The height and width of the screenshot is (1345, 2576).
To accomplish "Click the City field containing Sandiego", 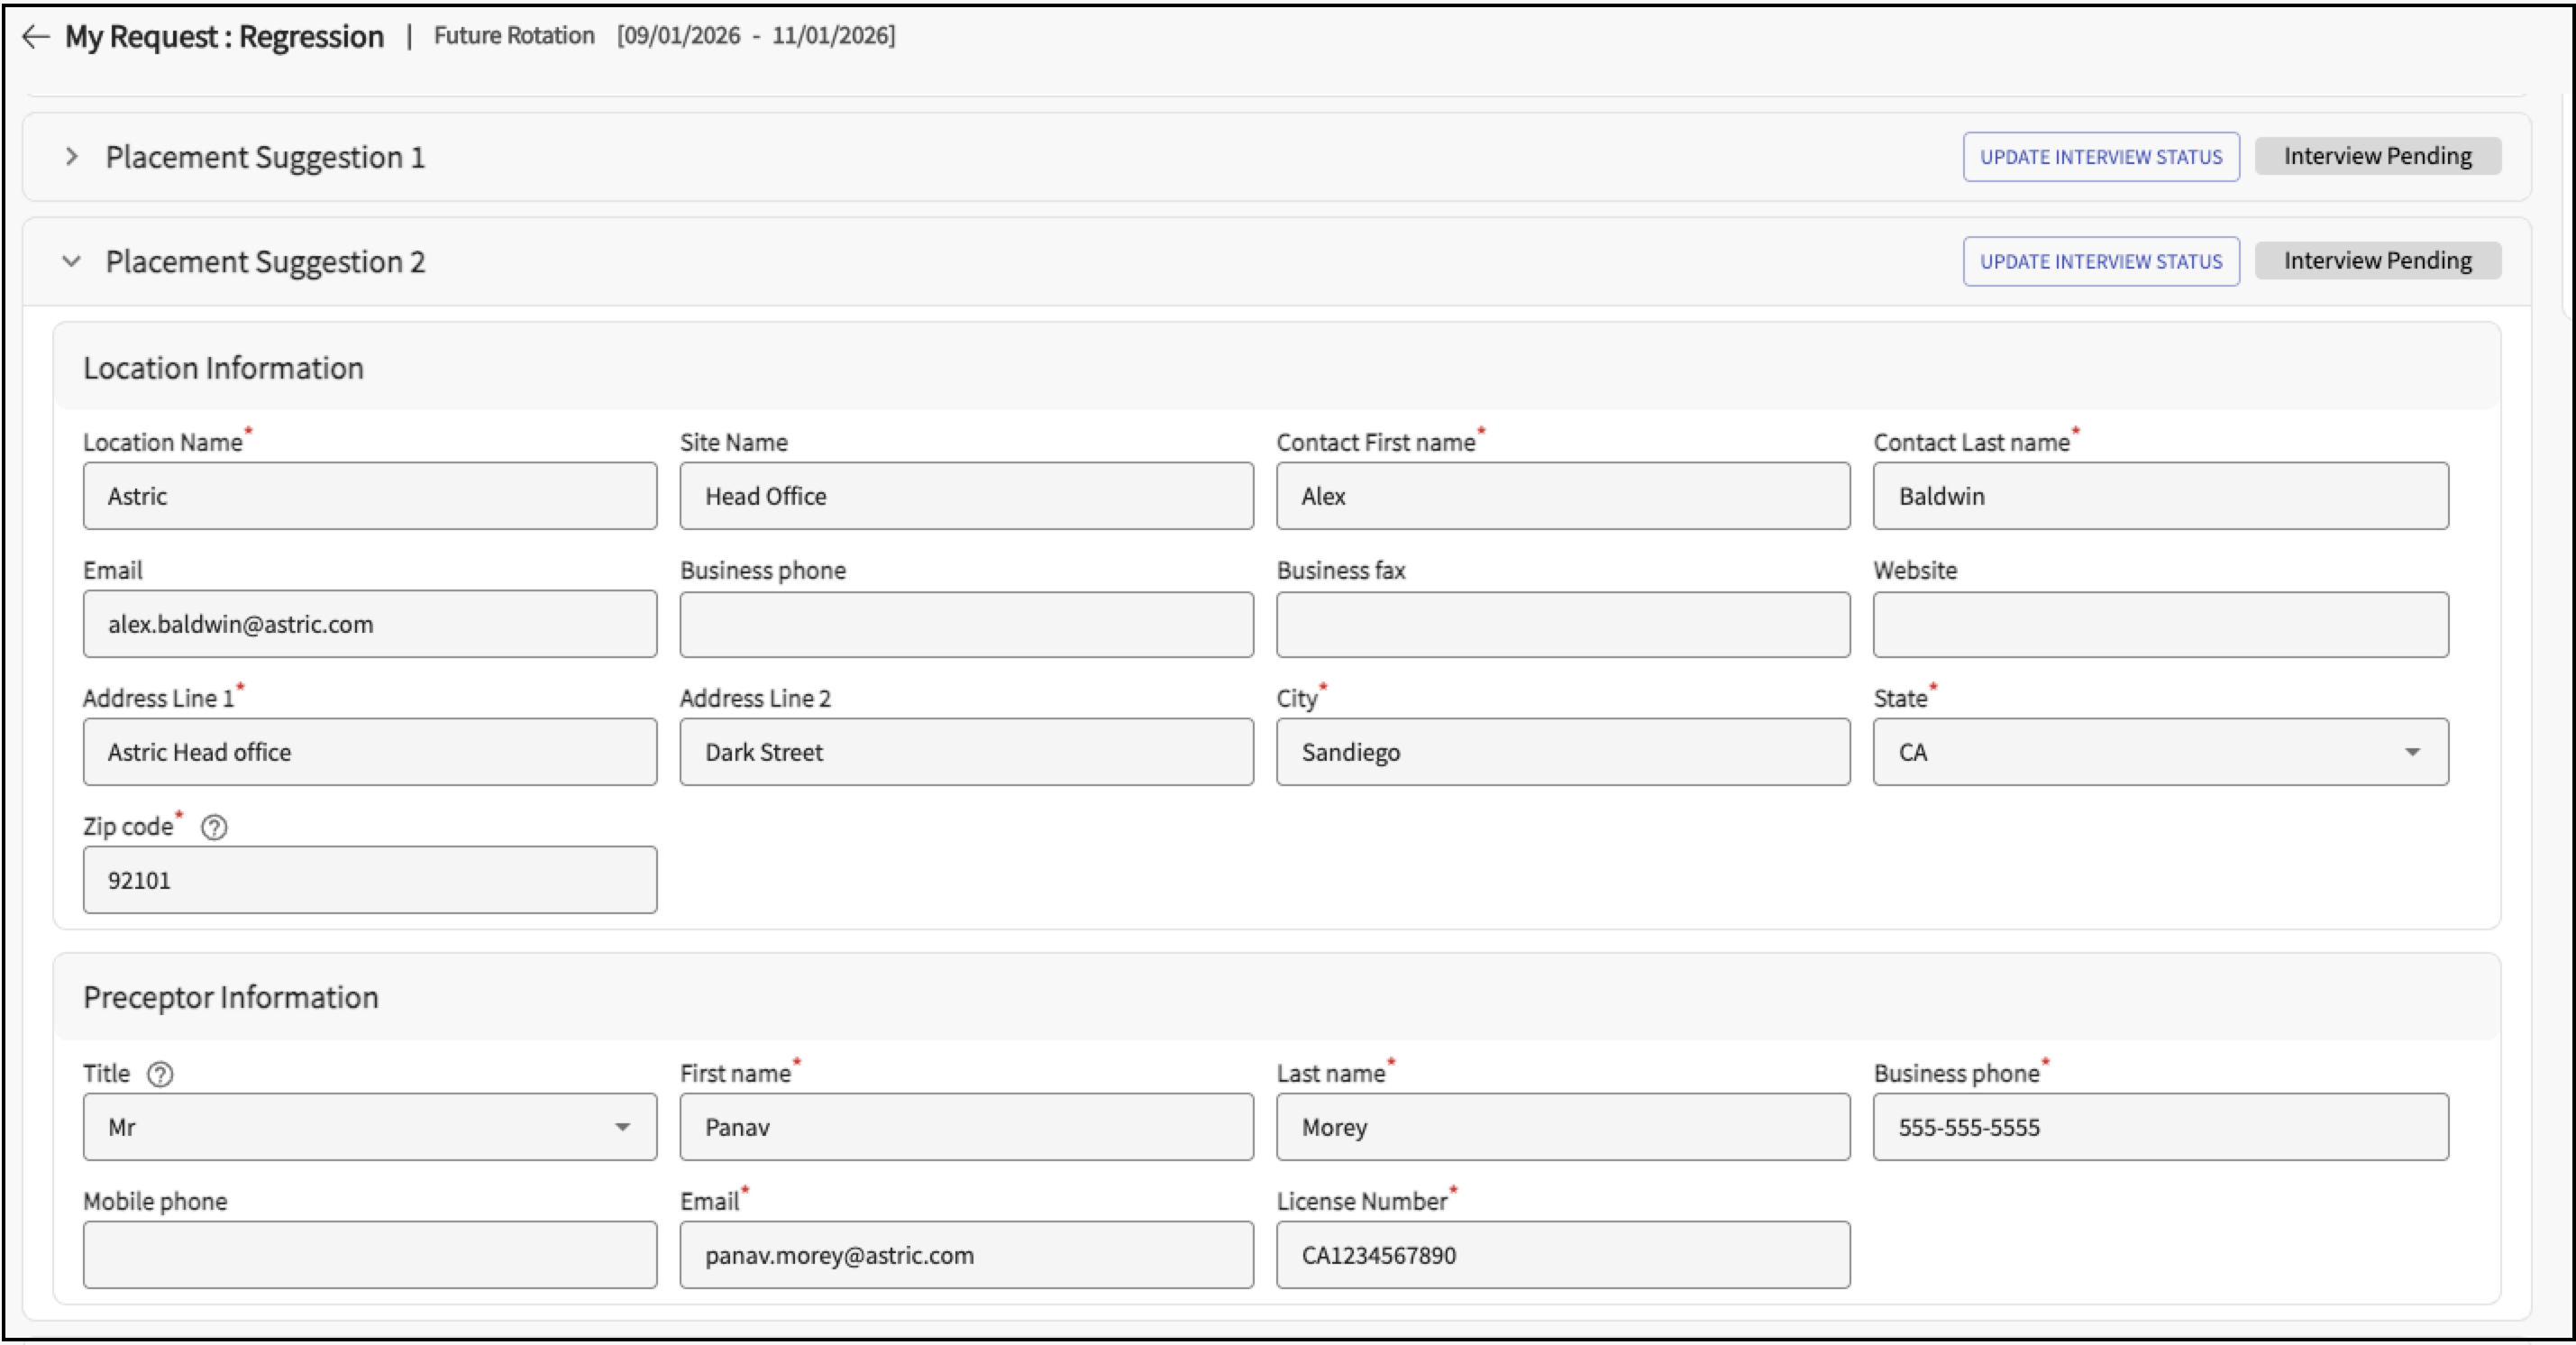I will (x=1563, y=752).
